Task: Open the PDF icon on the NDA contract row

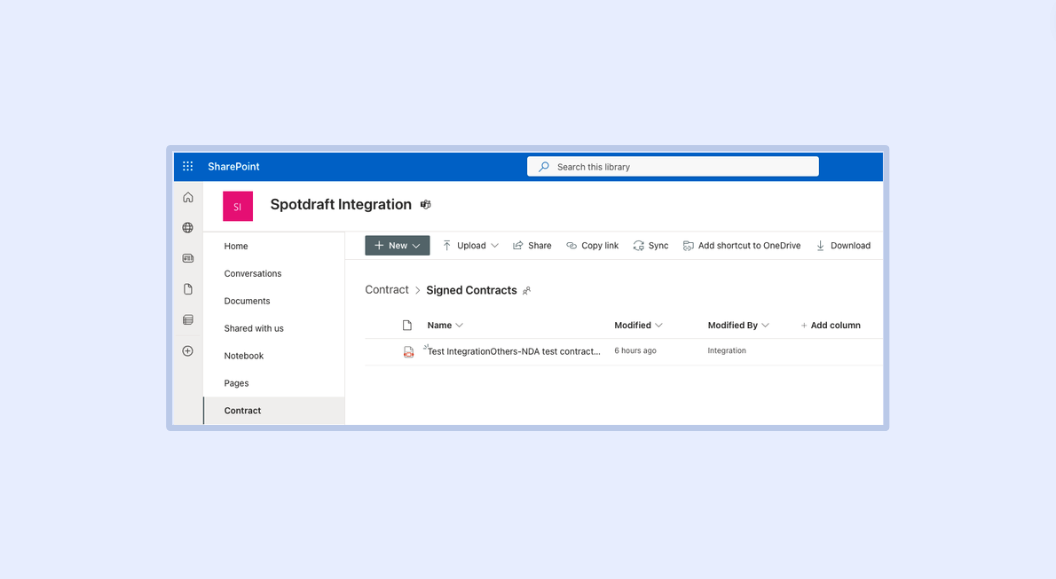Action: [408, 351]
